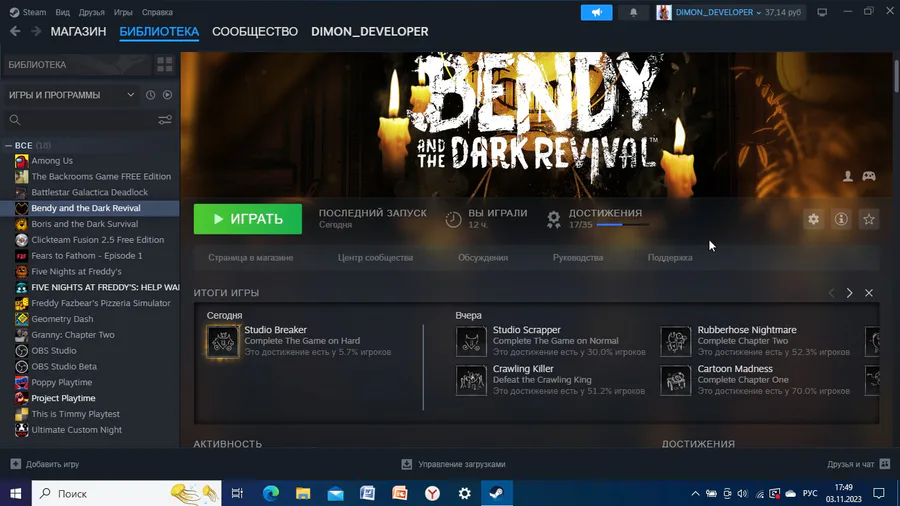Click the Add Game plus icon

pyautogui.click(x=15, y=464)
